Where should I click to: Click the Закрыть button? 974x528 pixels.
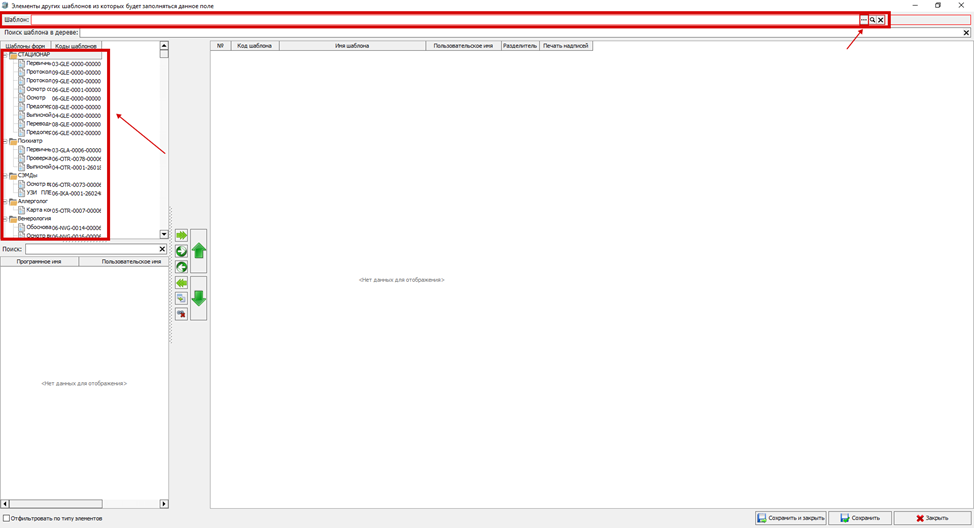pyautogui.click(x=931, y=518)
